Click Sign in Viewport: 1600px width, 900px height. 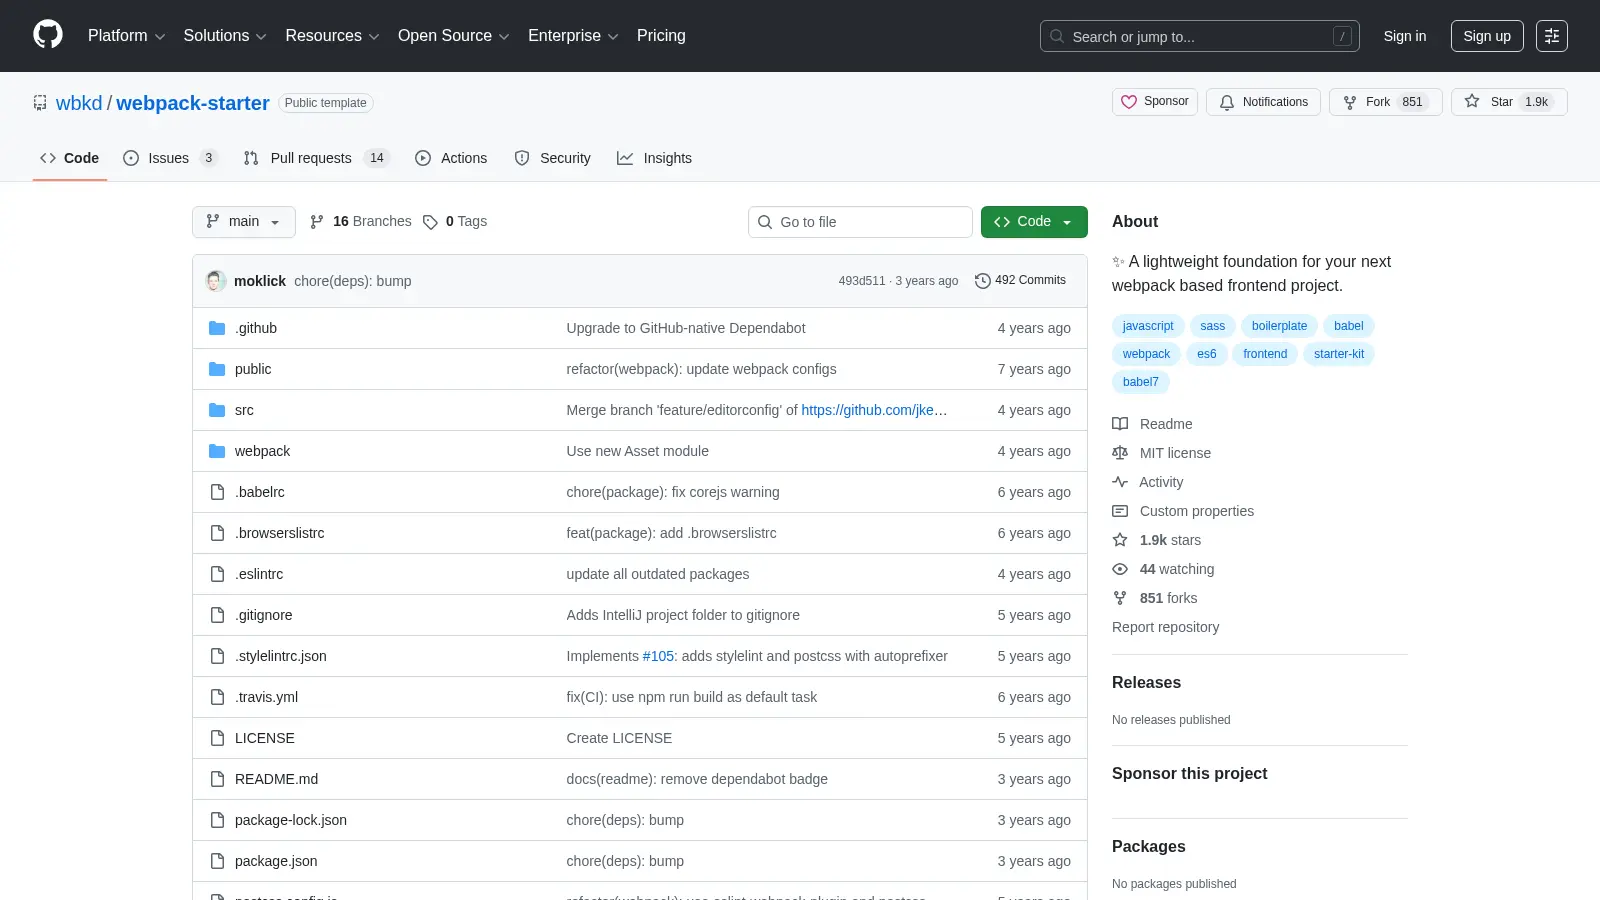(1405, 36)
